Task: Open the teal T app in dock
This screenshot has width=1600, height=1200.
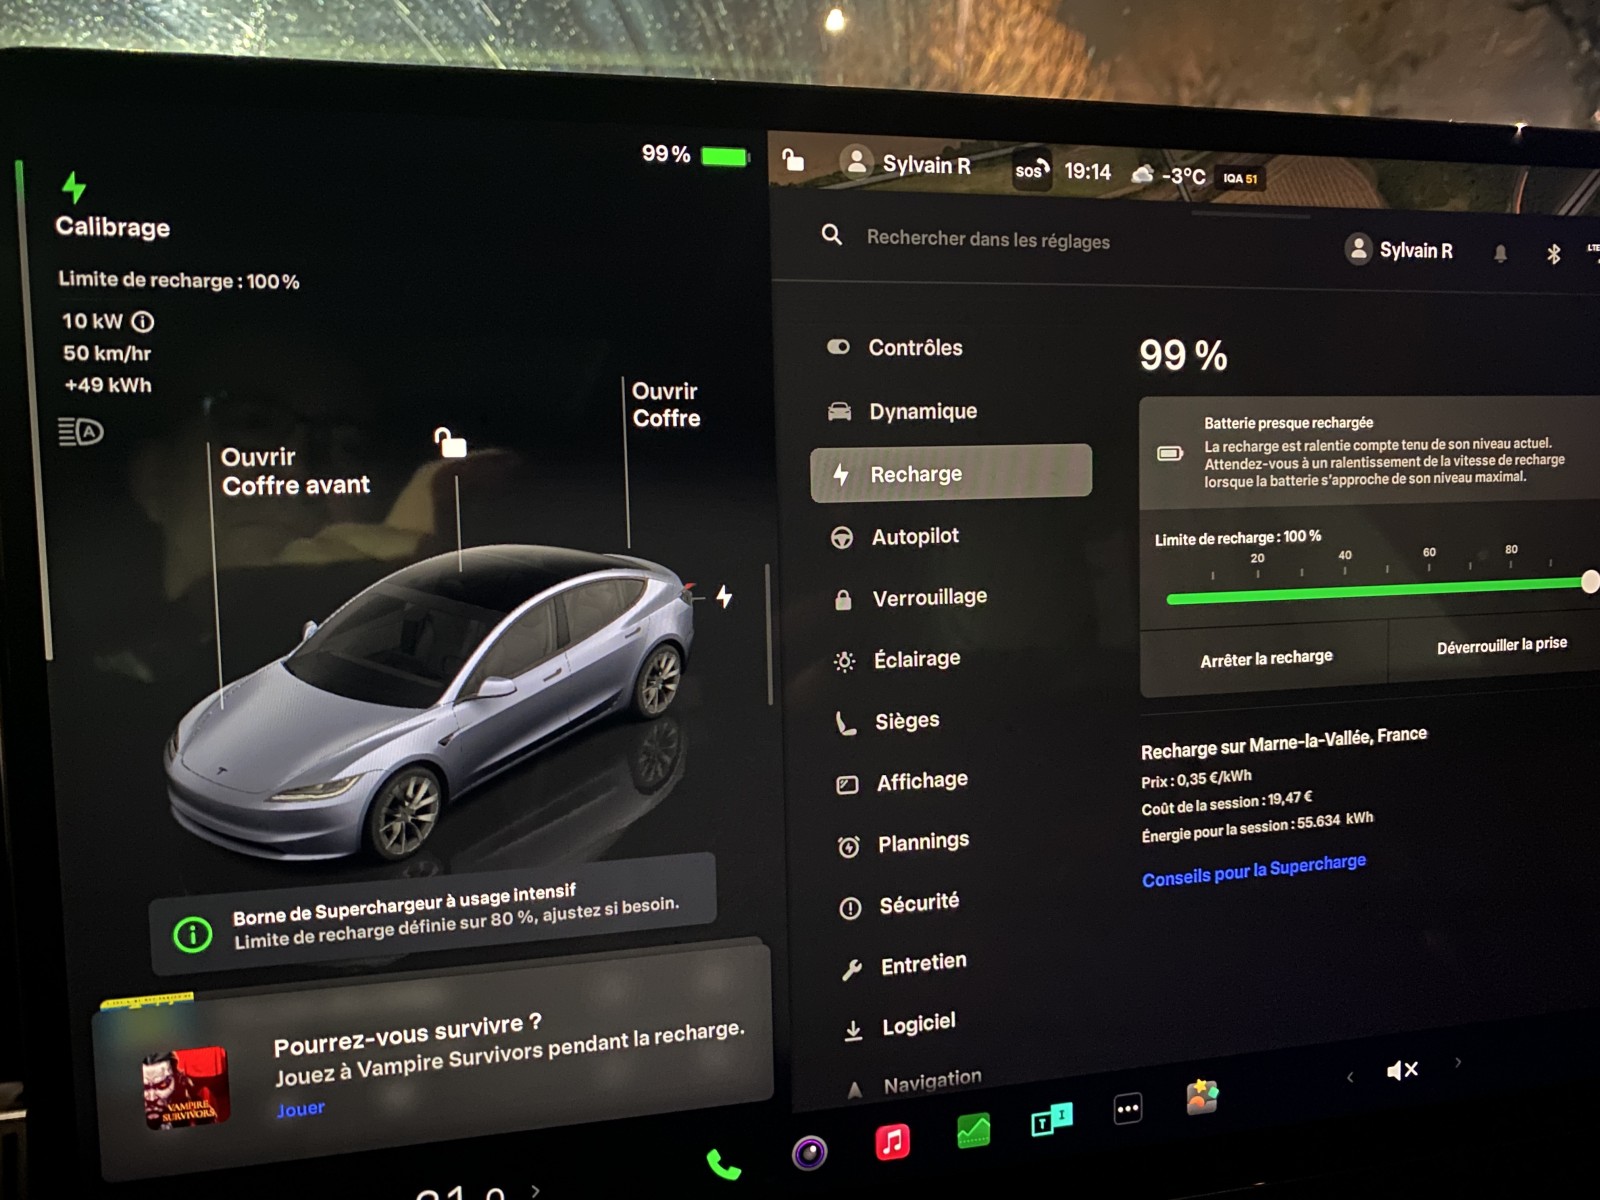Action: [x=1051, y=1120]
